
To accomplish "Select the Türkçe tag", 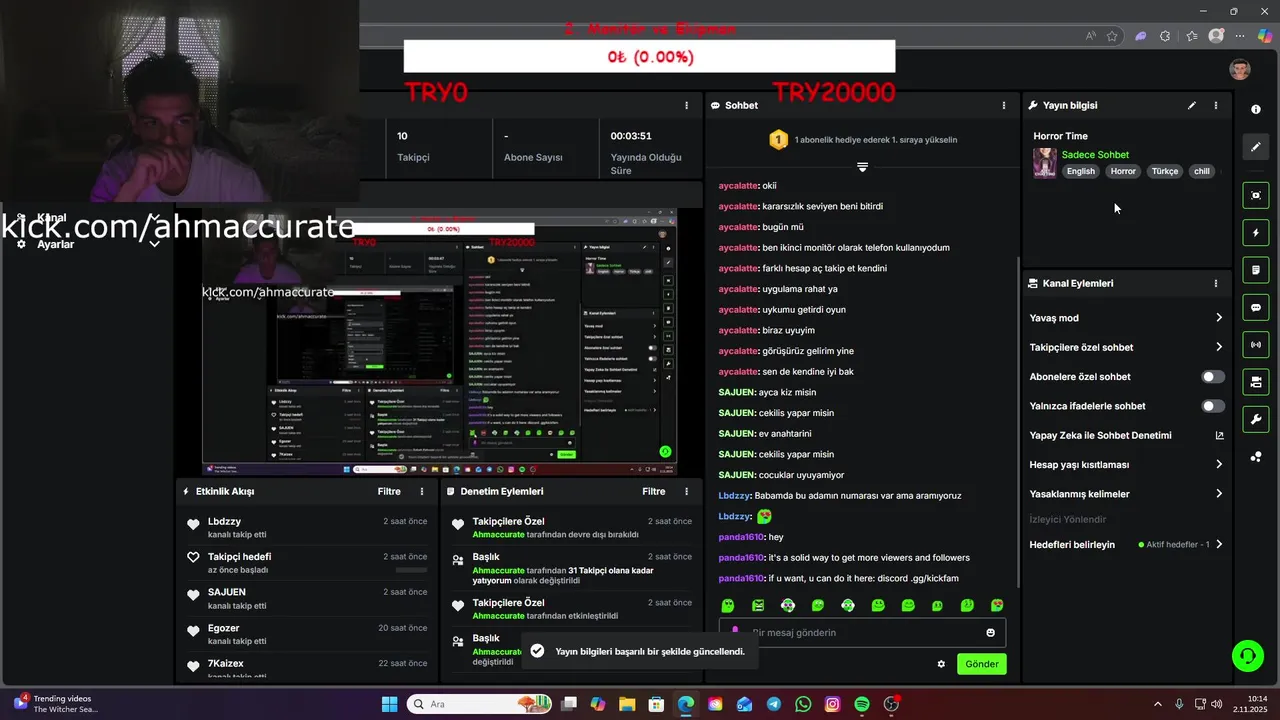I will (1165, 171).
